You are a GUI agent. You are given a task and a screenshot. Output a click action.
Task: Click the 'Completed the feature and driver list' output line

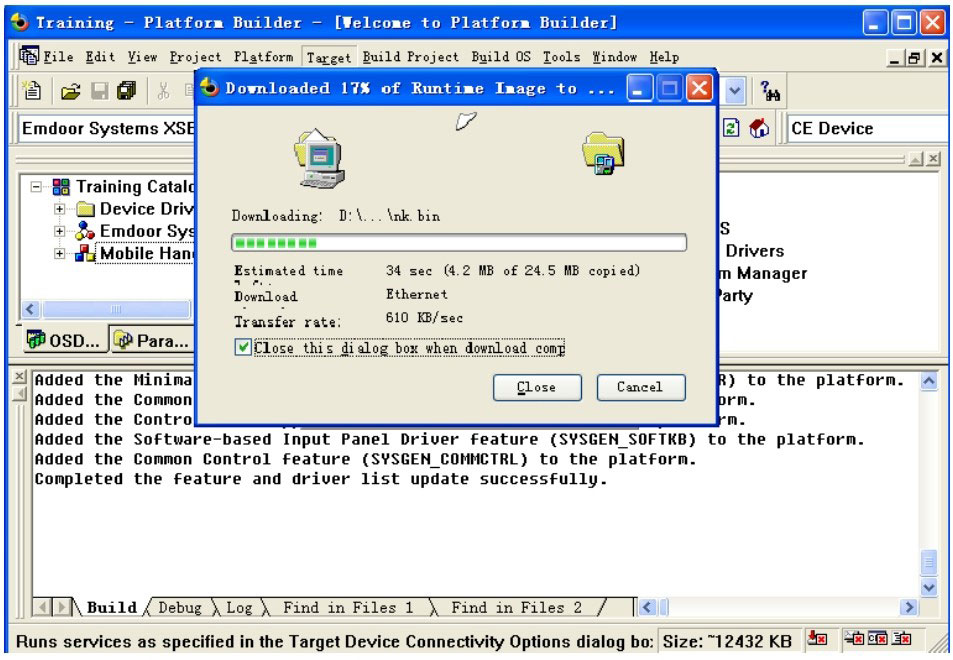click(320, 479)
